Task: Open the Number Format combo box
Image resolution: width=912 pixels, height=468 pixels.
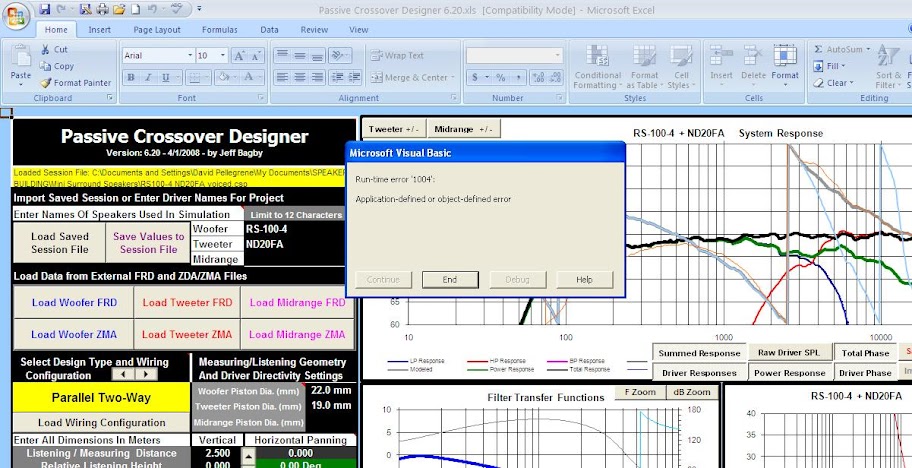Action: pyautogui.click(x=514, y=56)
